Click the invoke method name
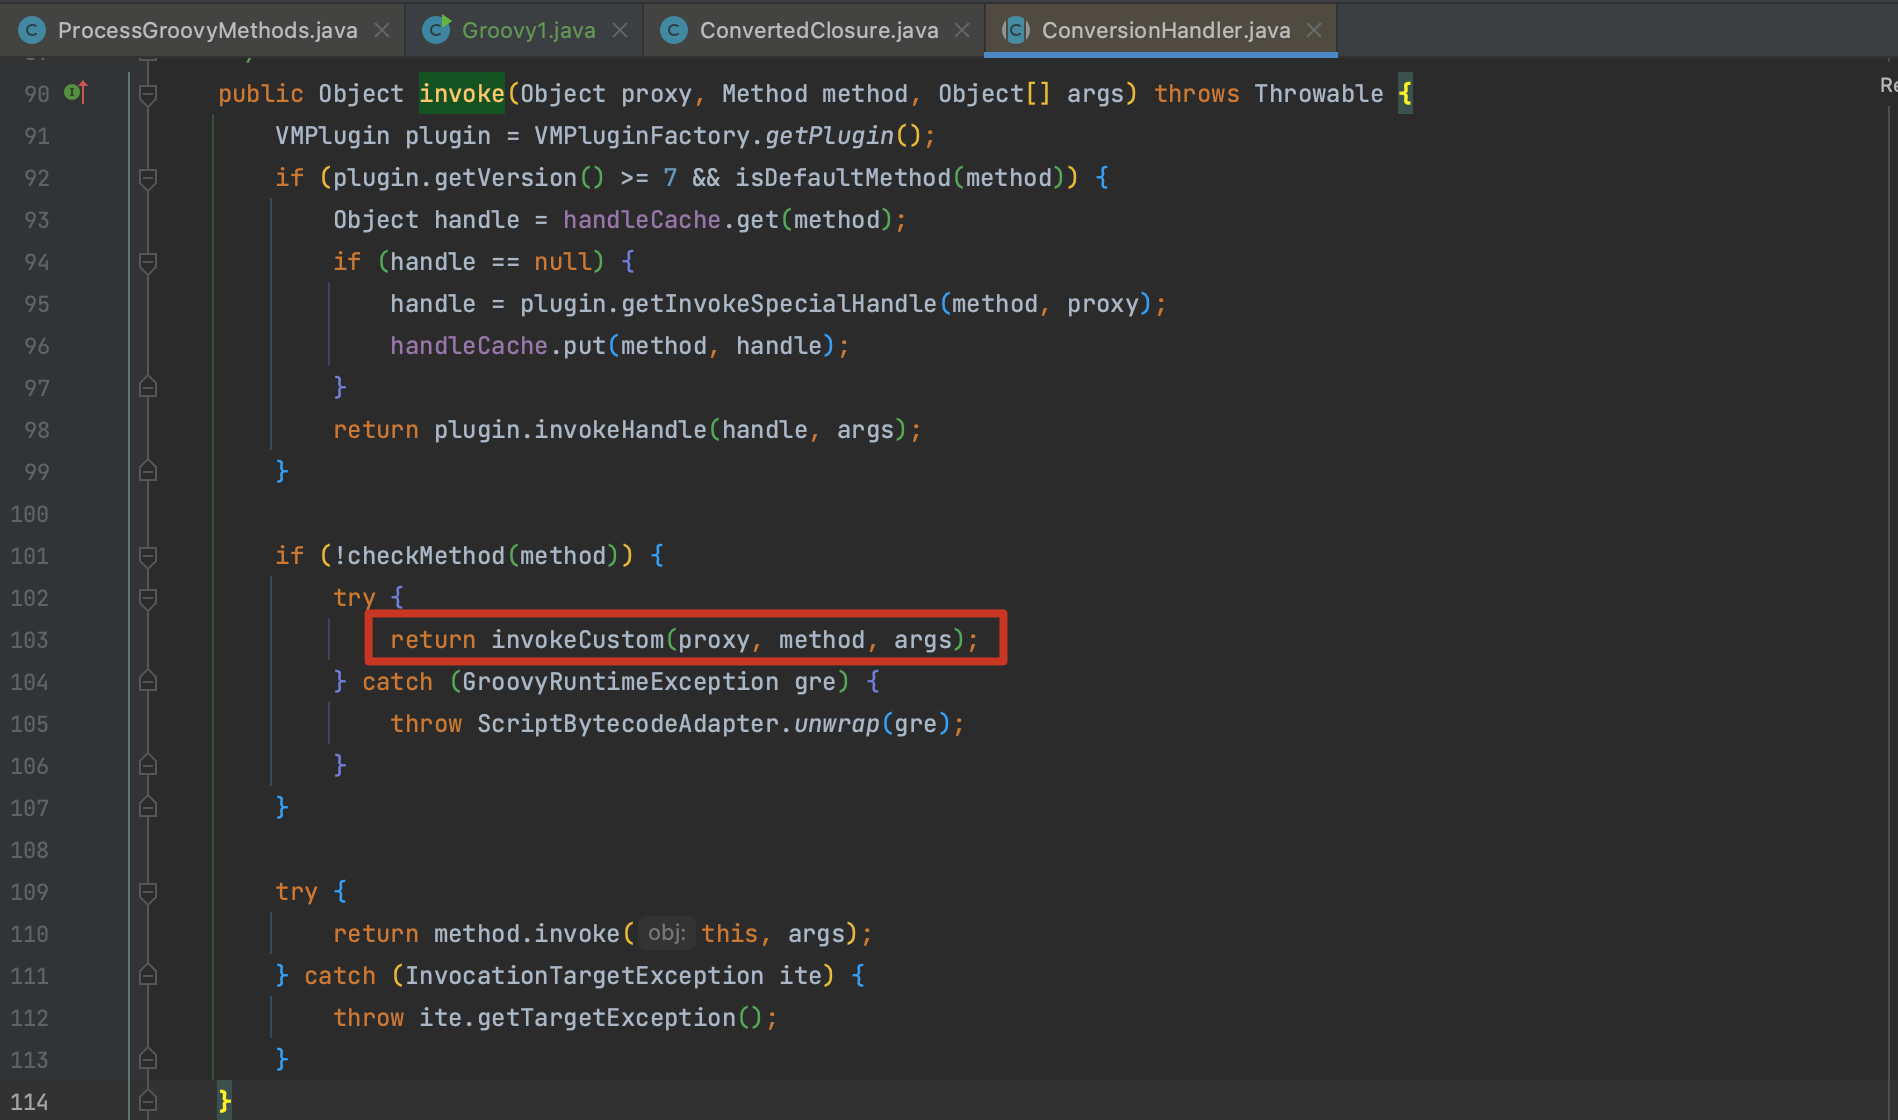 [462, 94]
